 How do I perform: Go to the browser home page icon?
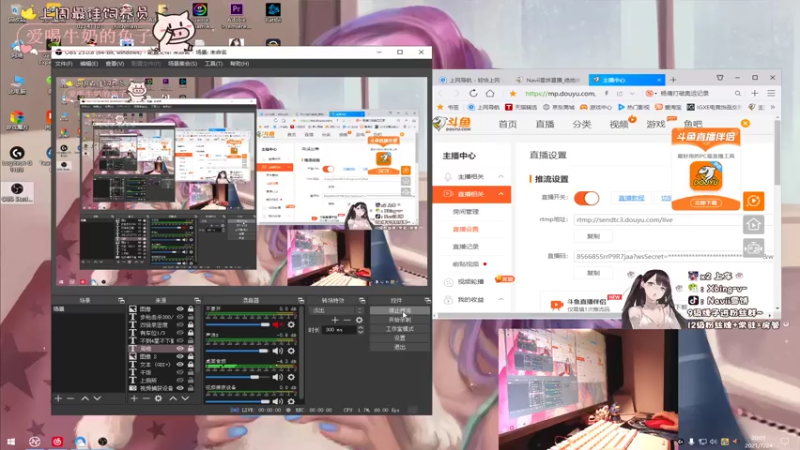pyautogui.click(x=490, y=93)
